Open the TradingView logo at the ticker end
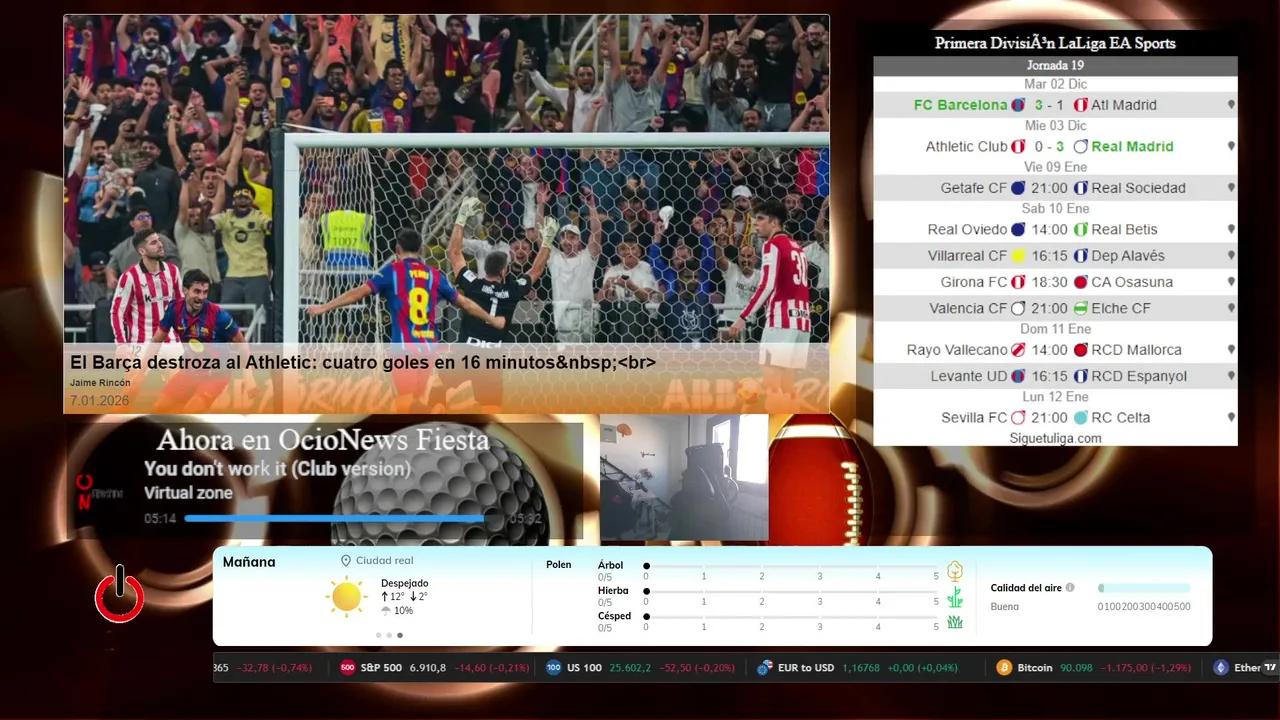This screenshot has width=1280, height=720. point(1270,668)
